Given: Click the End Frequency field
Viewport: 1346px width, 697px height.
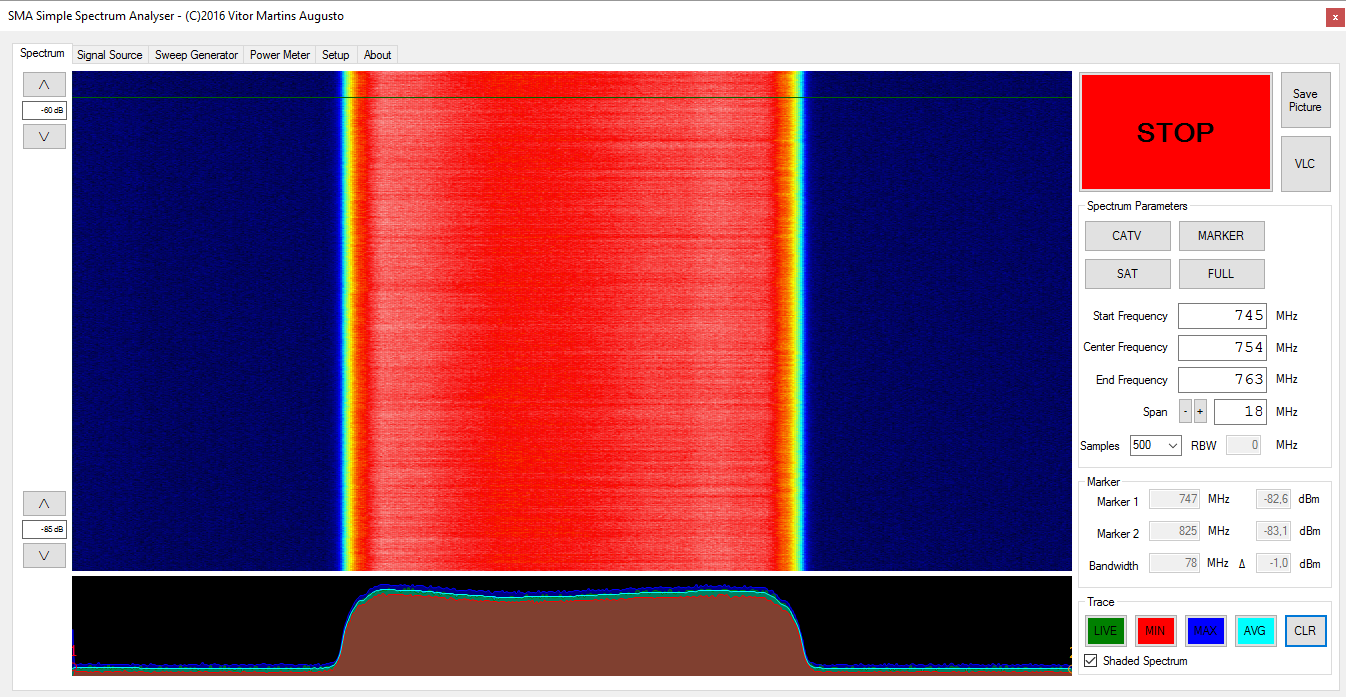Looking at the screenshot, I should (x=1222, y=380).
